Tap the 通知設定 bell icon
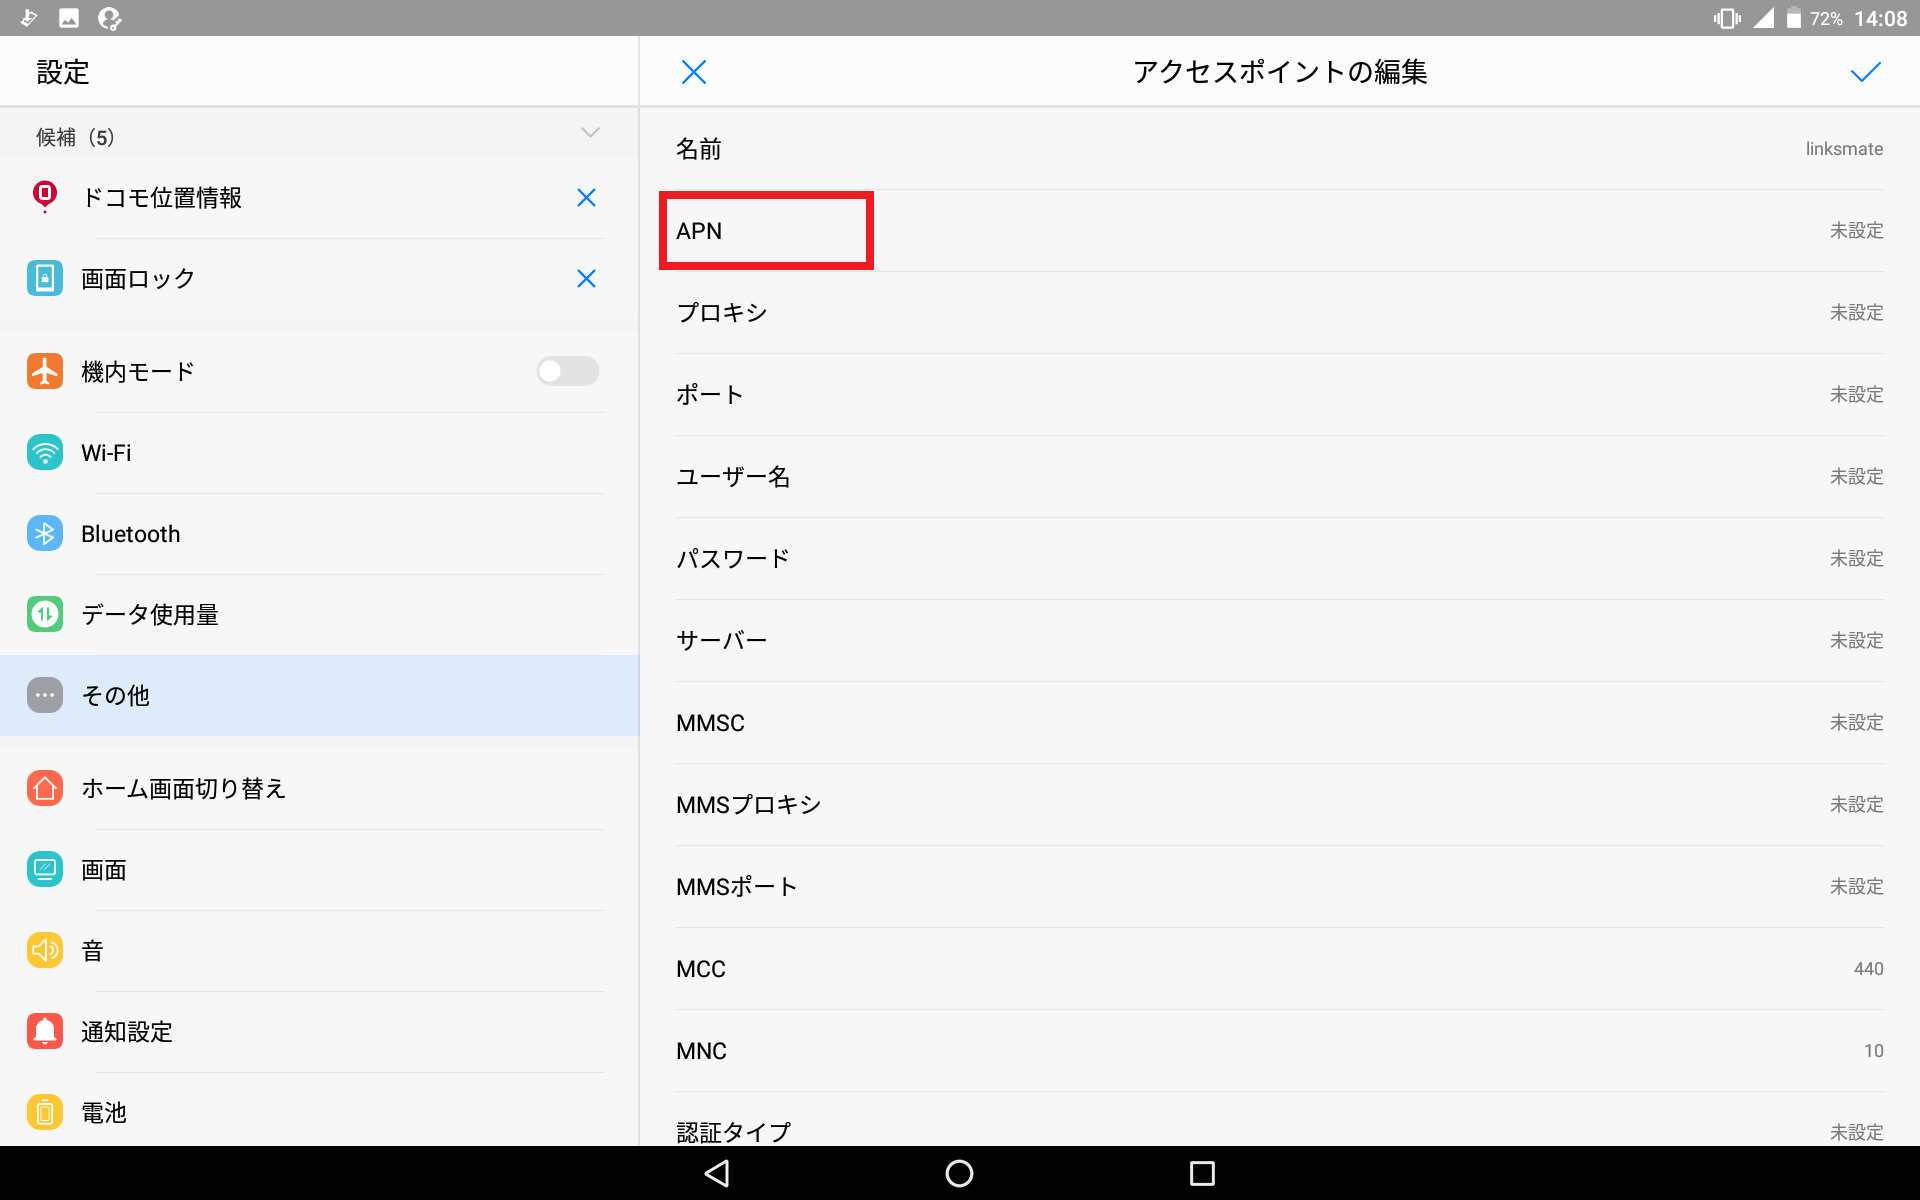The height and width of the screenshot is (1200, 1920). 45,1031
